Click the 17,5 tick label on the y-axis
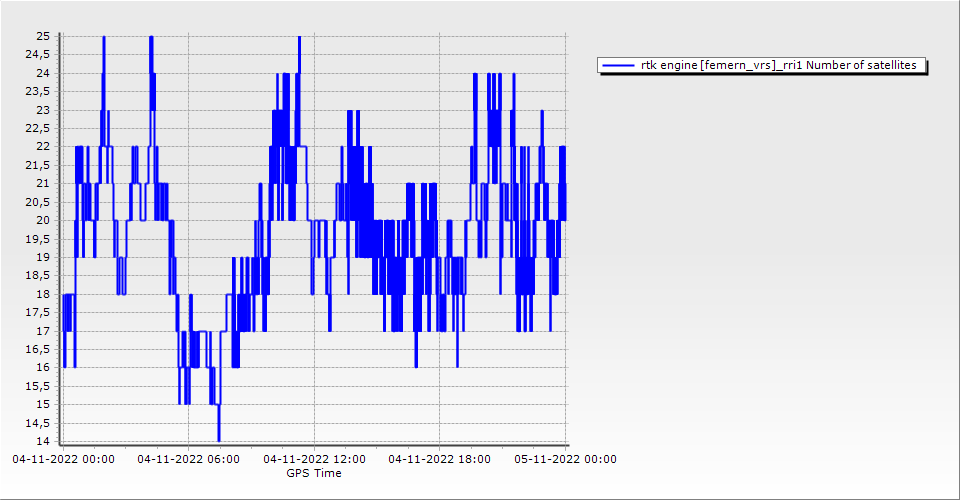Screen dimensions: 960x500 (x=40, y=313)
